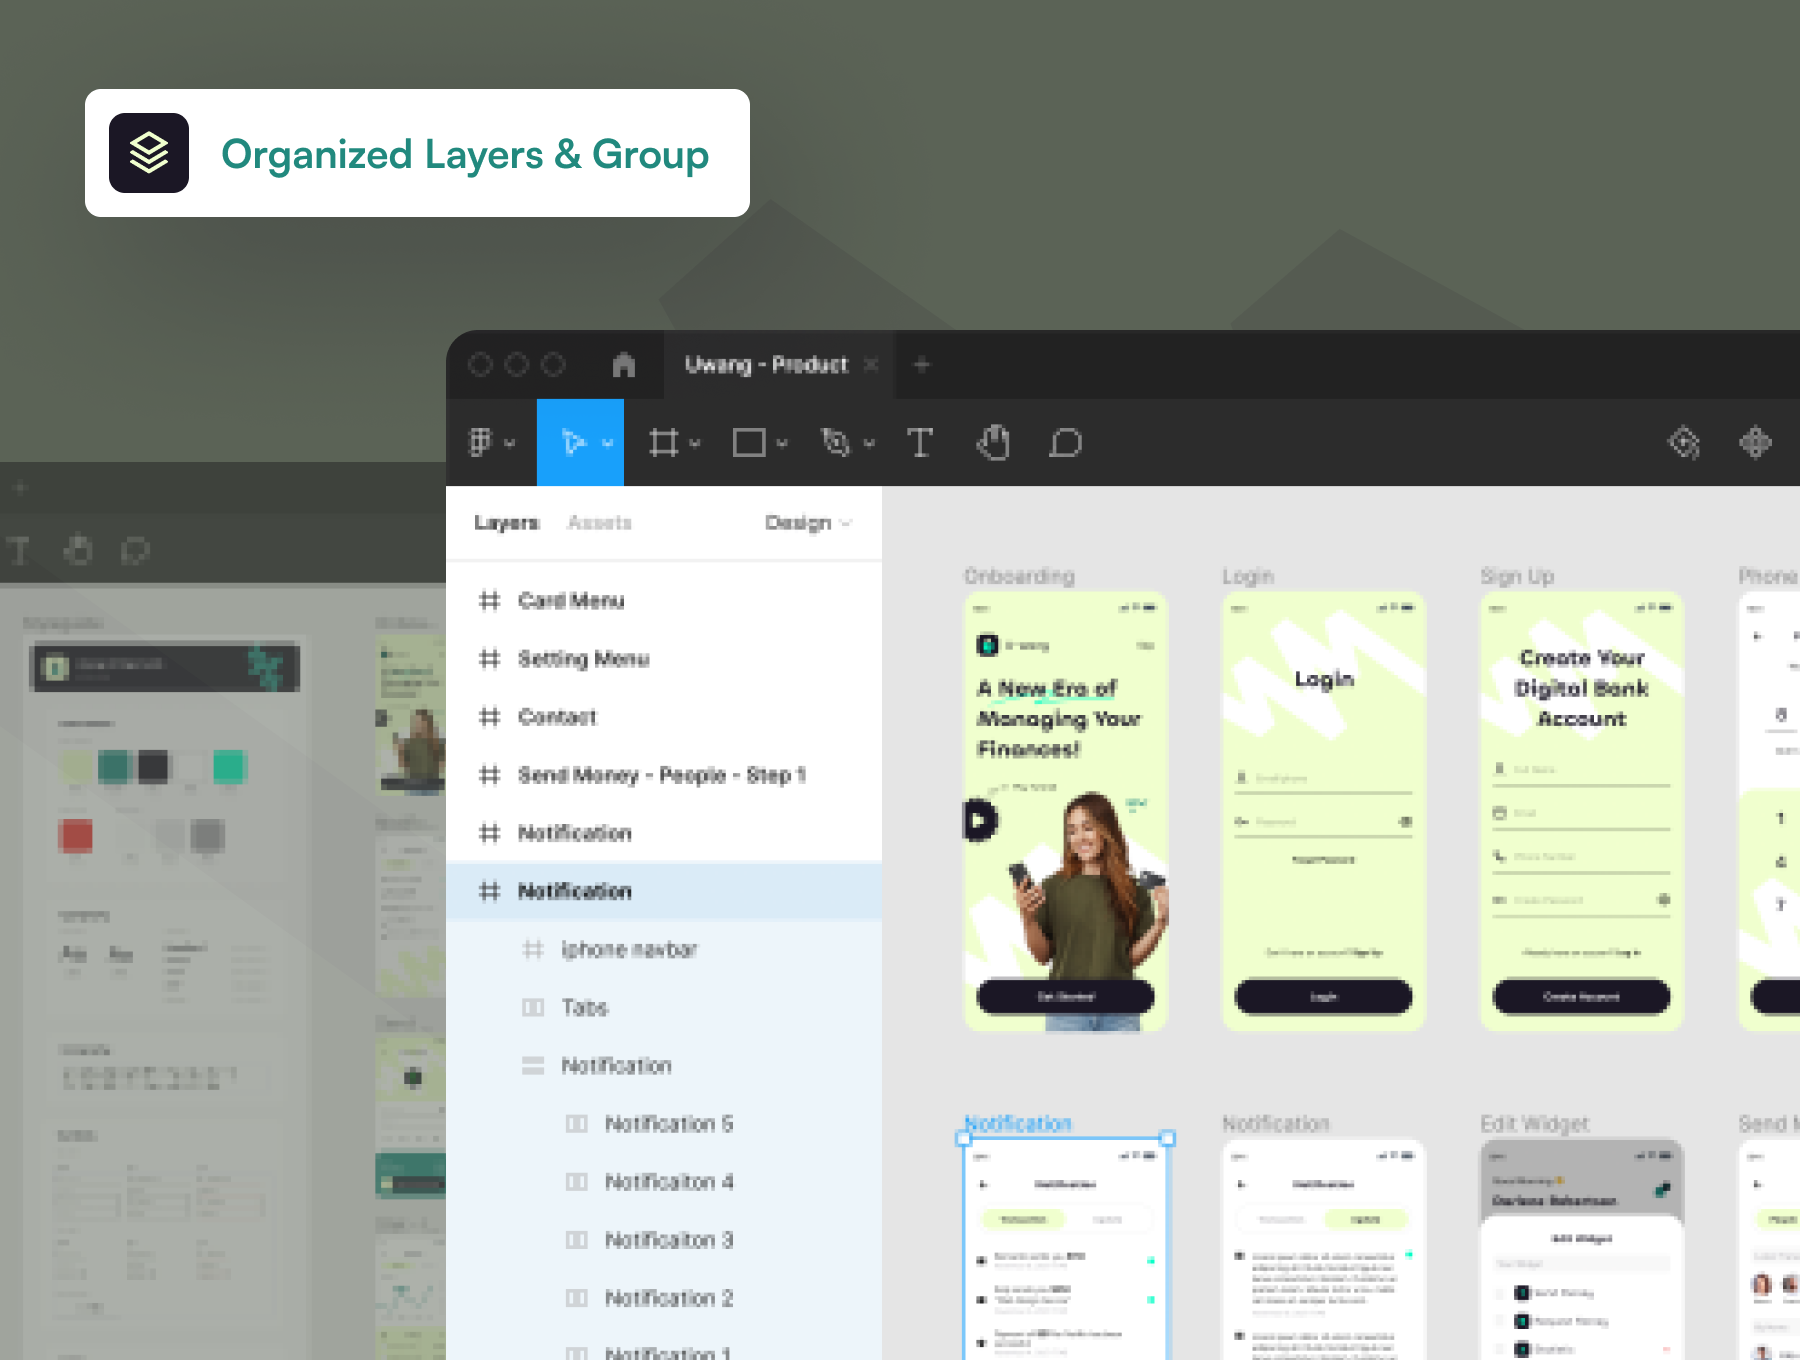Select the Frame tool

[x=663, y=442]
